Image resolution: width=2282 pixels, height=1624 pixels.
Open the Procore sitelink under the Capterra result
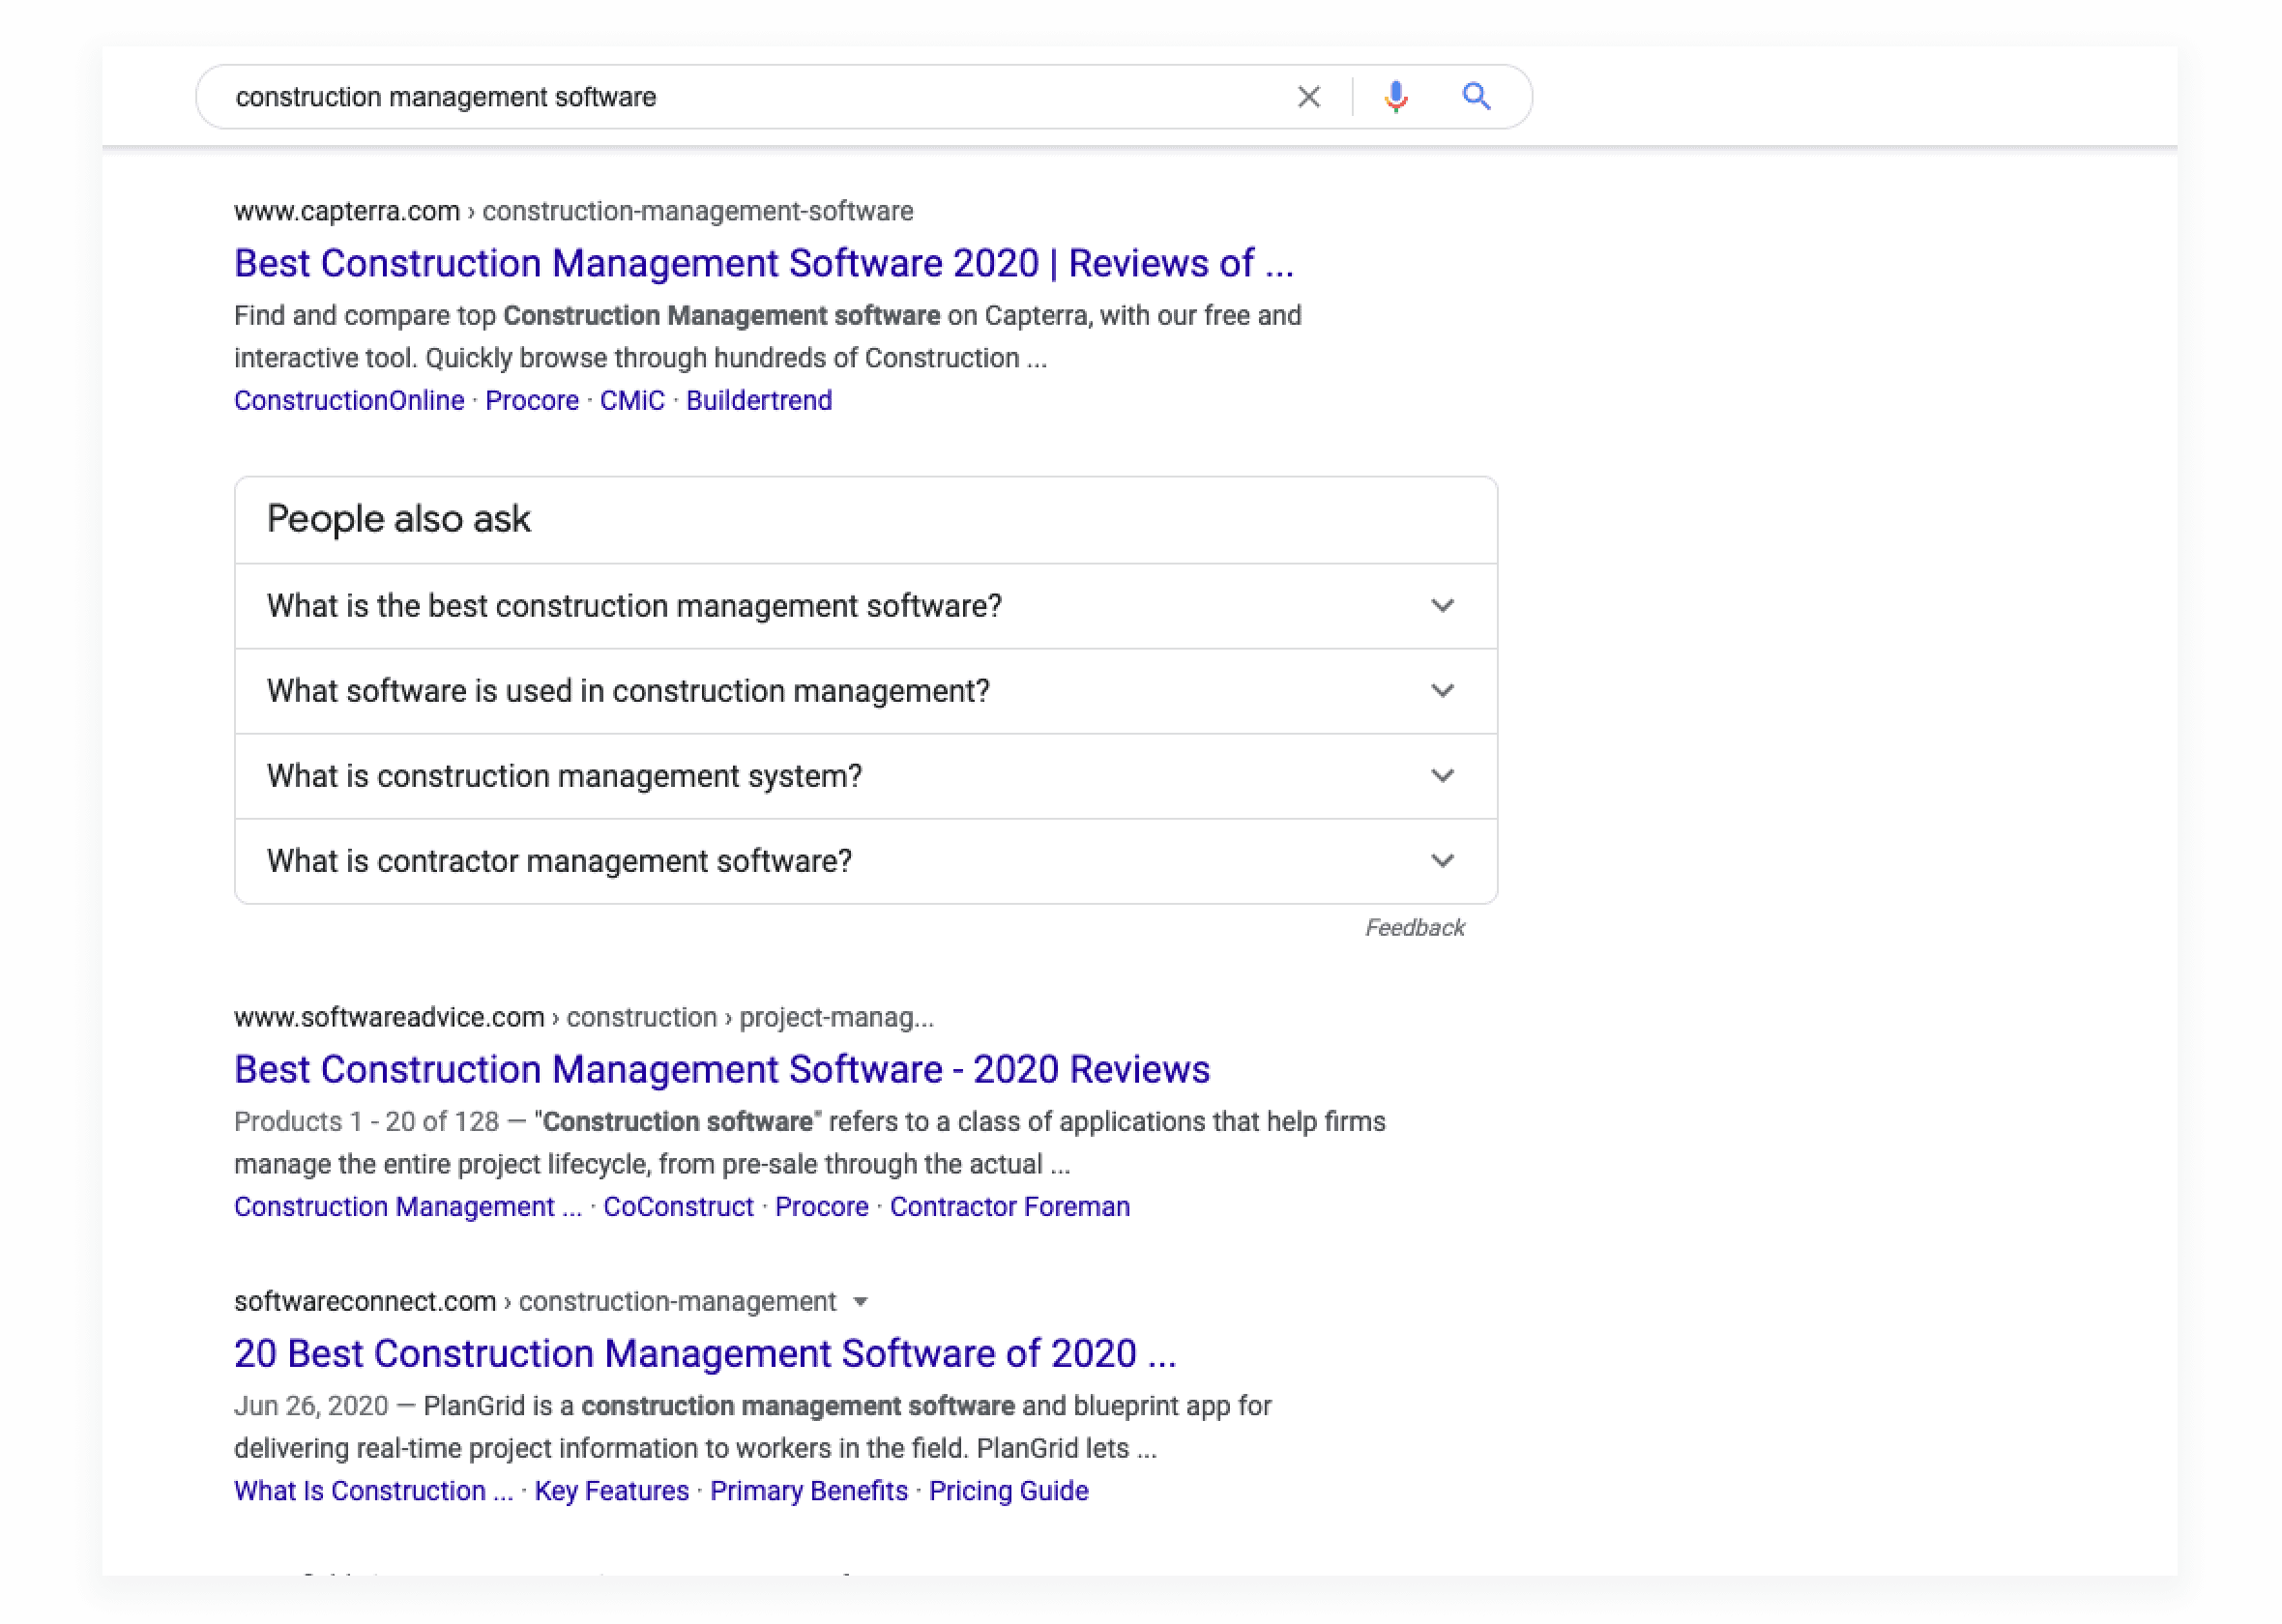[532, 400]
